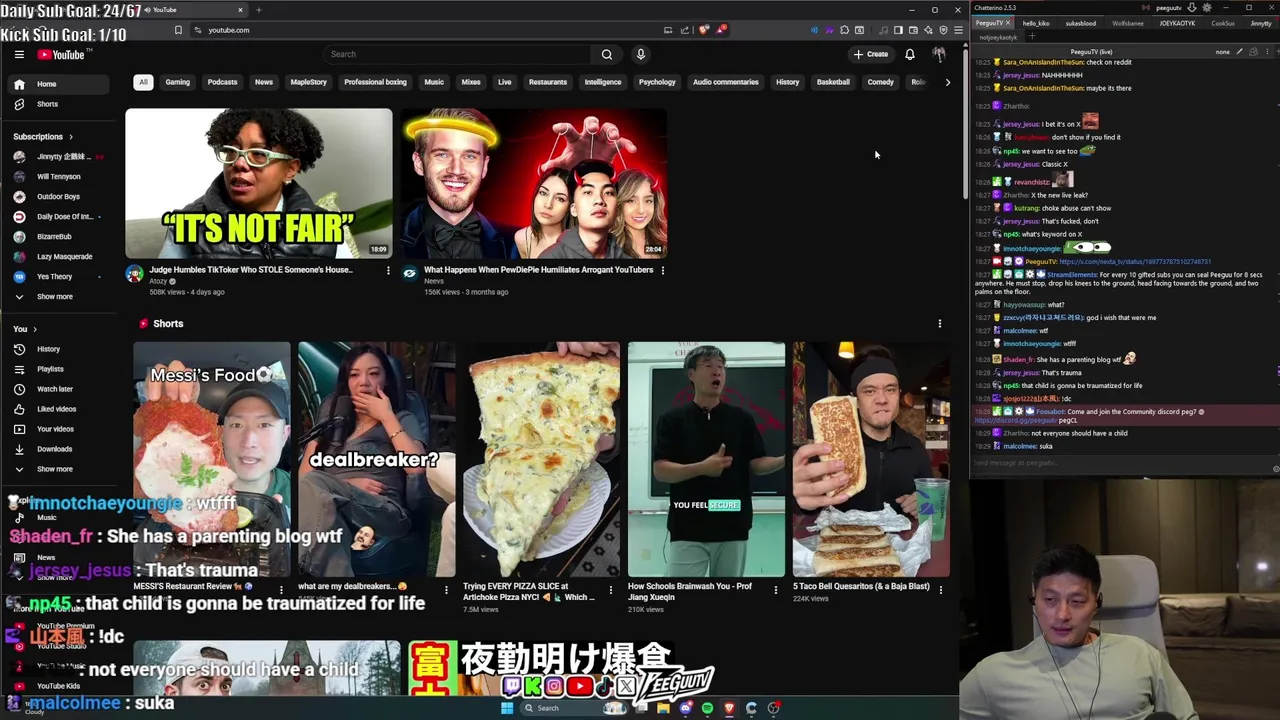
Task: Open options menu for Judge Humbles TikToker video
Action: click(x=388, y=270)
